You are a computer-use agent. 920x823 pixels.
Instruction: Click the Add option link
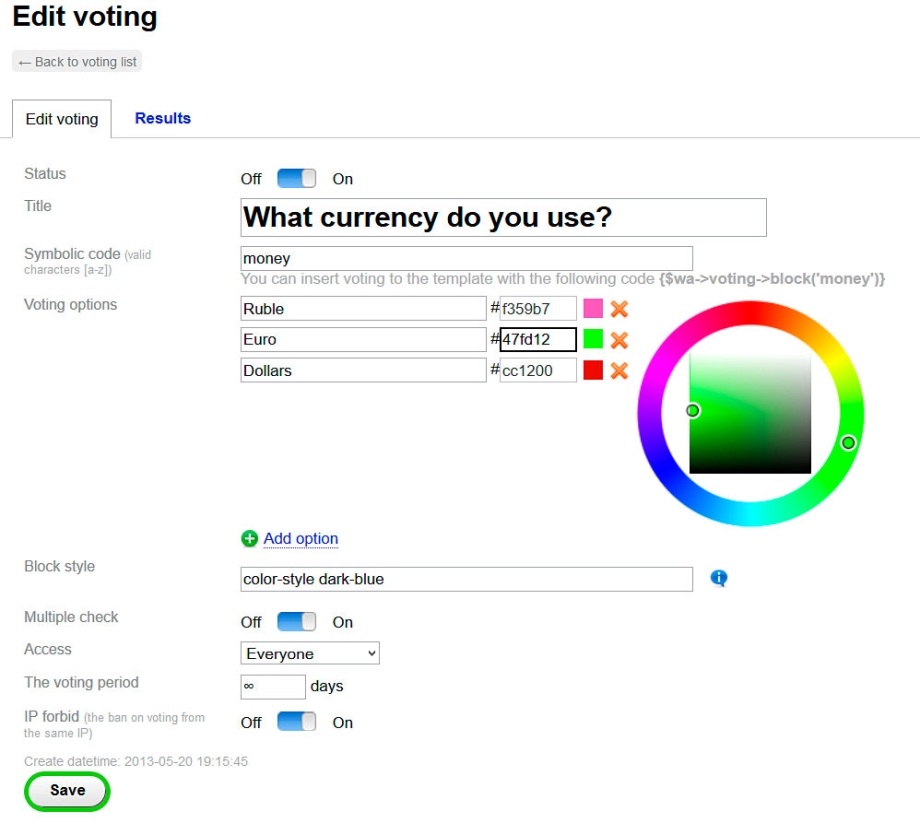tap(301, 539)
